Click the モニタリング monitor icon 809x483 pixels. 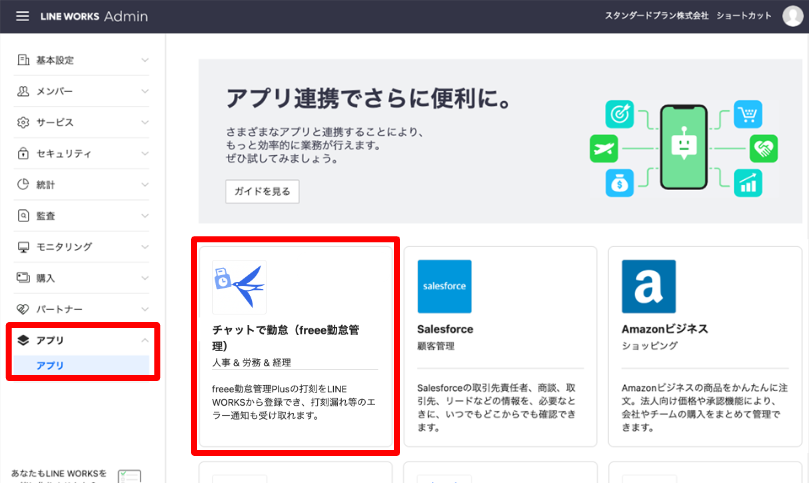tap(23, 247)
